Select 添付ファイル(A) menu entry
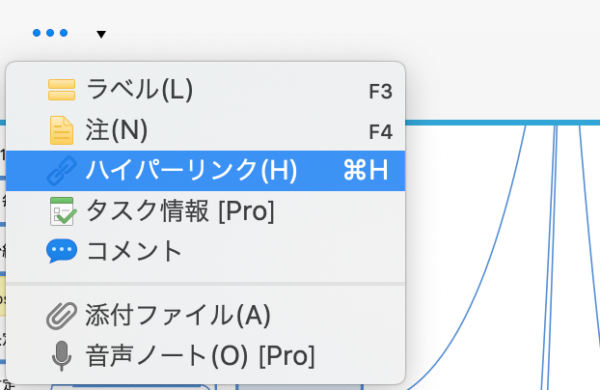 coord(205,316)
